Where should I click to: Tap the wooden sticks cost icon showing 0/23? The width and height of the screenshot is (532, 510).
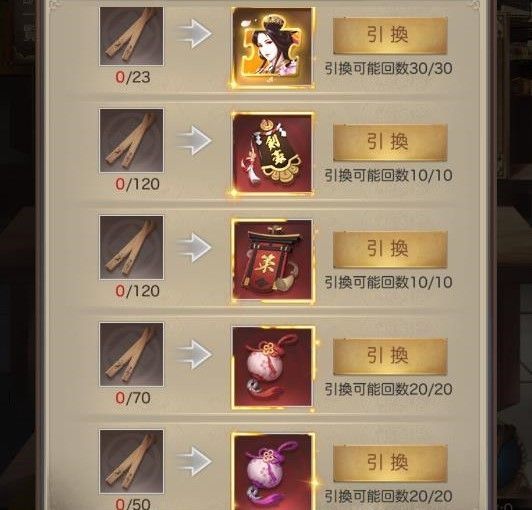click(131, 36)
